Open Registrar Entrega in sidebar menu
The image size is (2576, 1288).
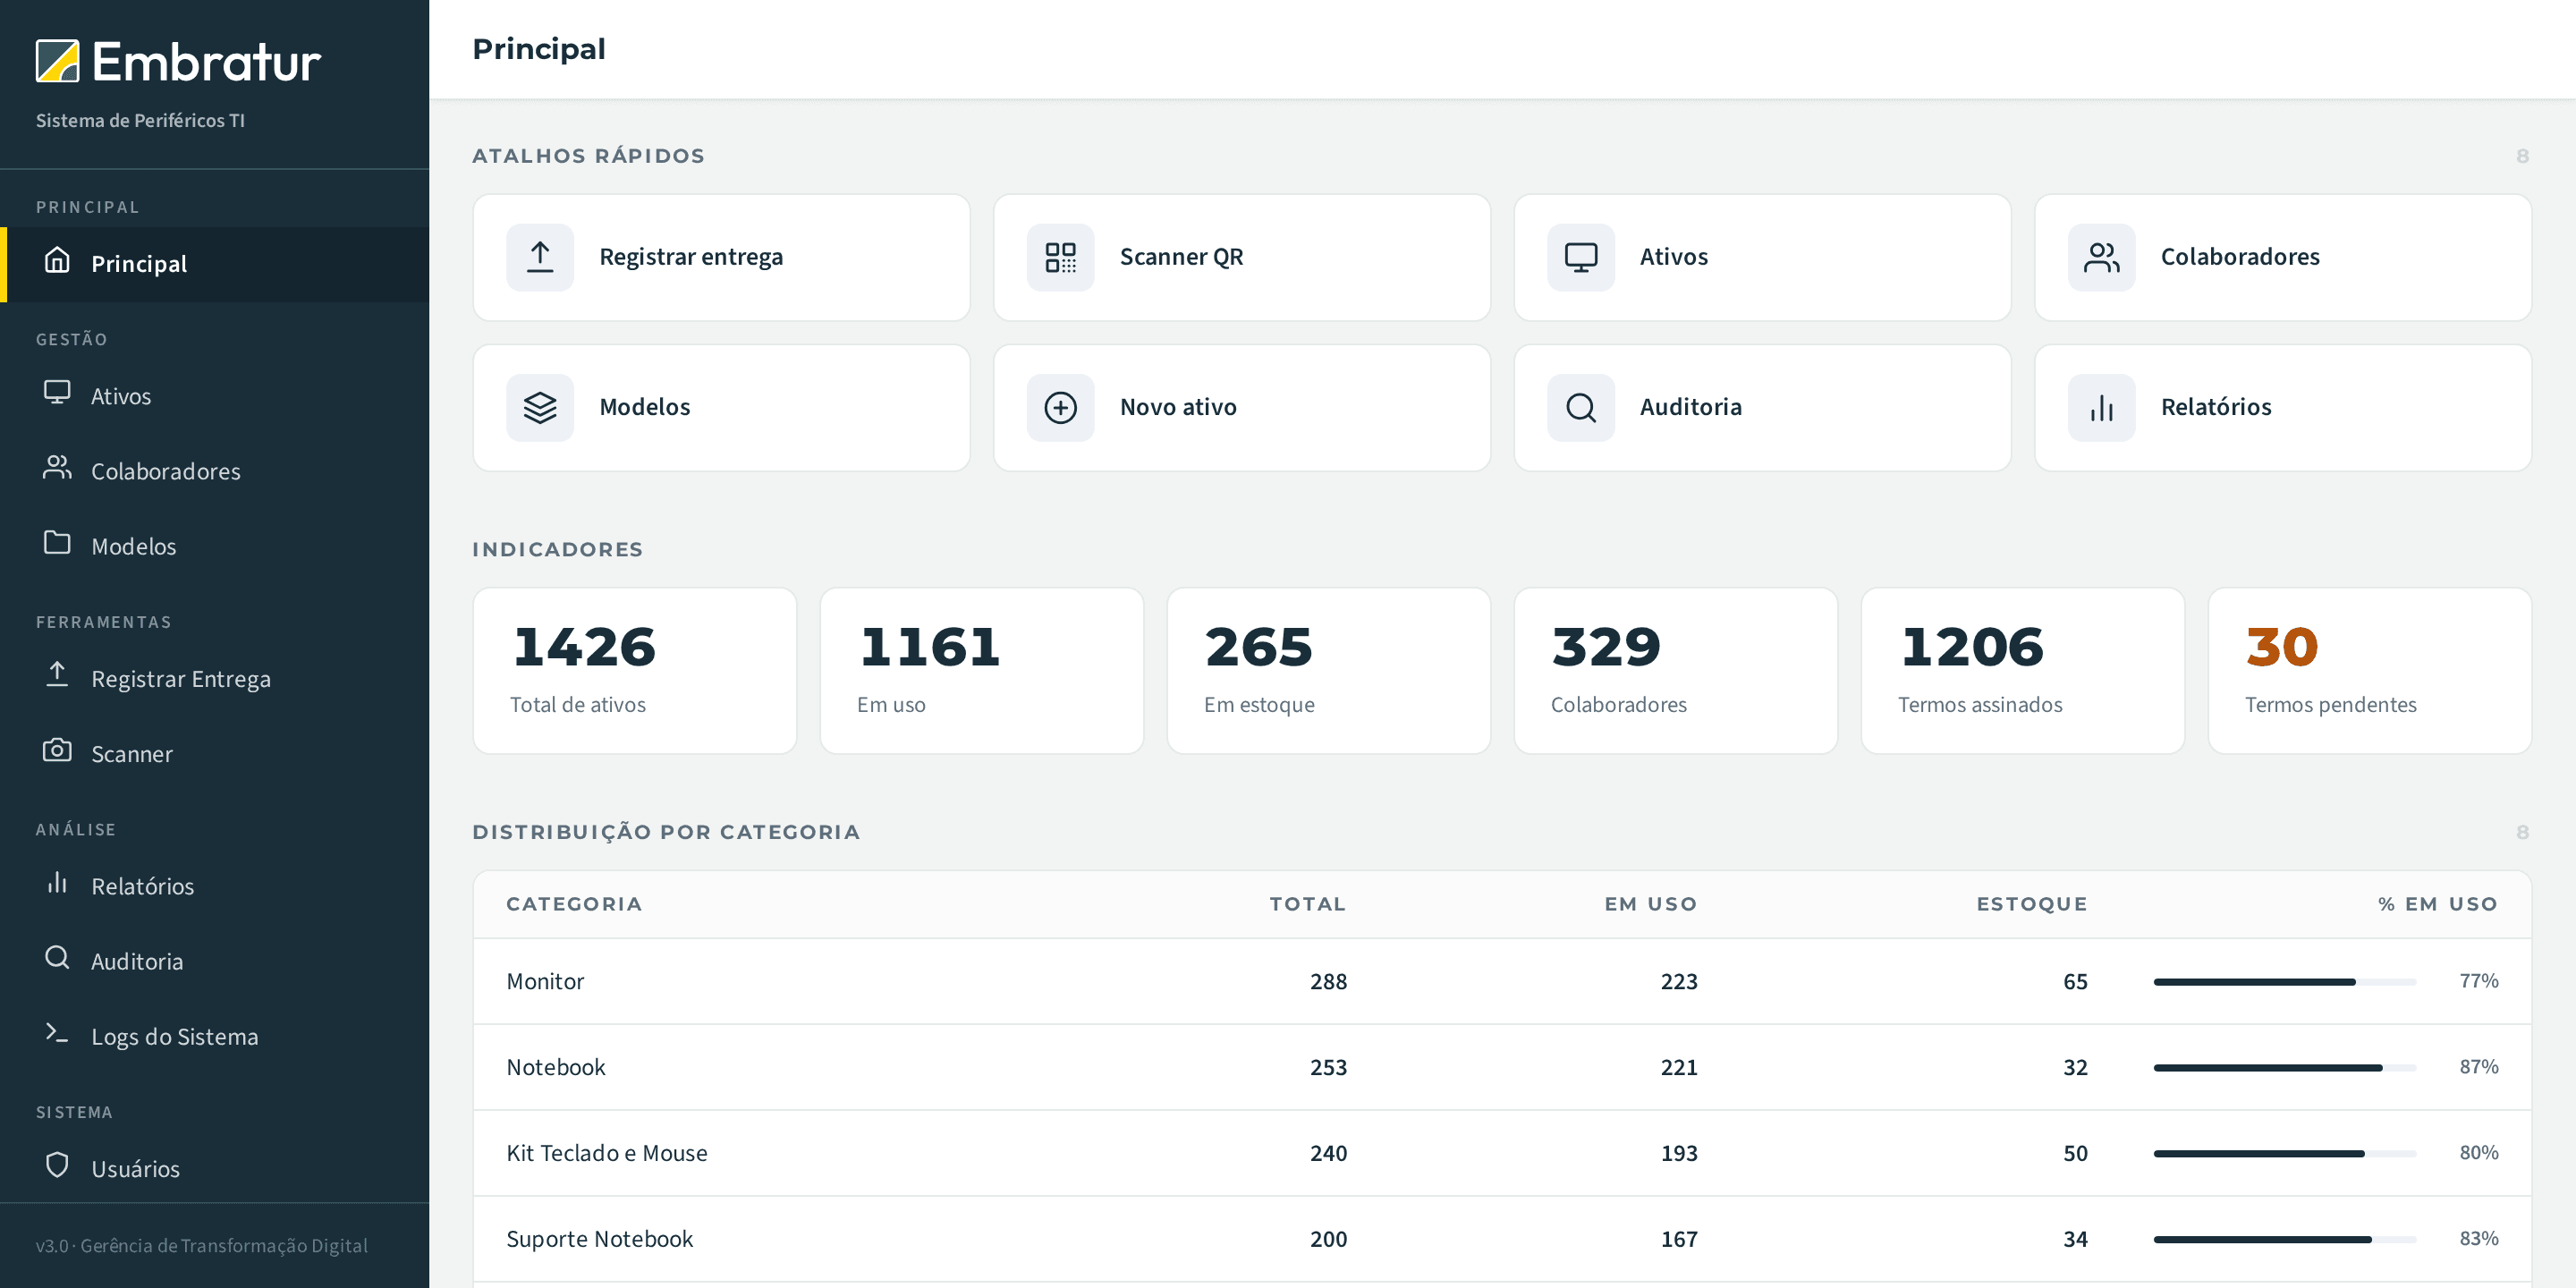[214, 678]
